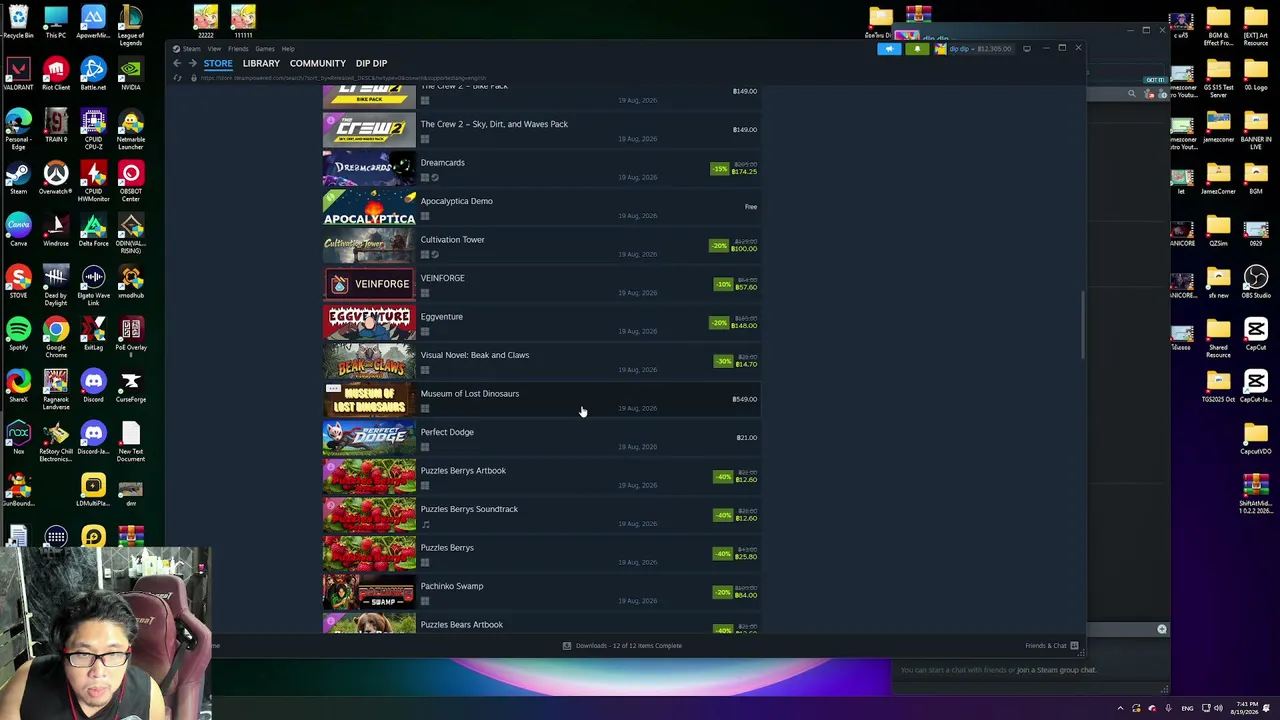Select the Spotify desktop icon
The height and width of the screenshot is (720, 1280).
pos(18,334)
